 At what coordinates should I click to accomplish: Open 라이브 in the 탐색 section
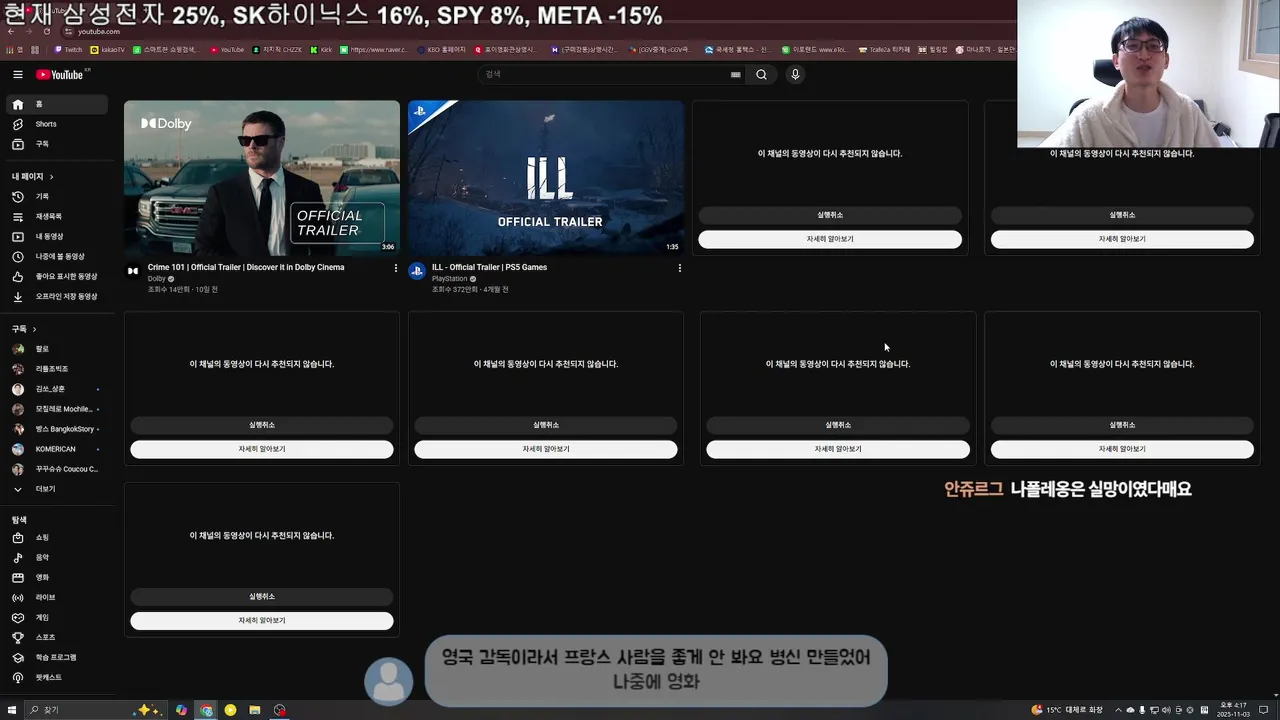(56, 597)
